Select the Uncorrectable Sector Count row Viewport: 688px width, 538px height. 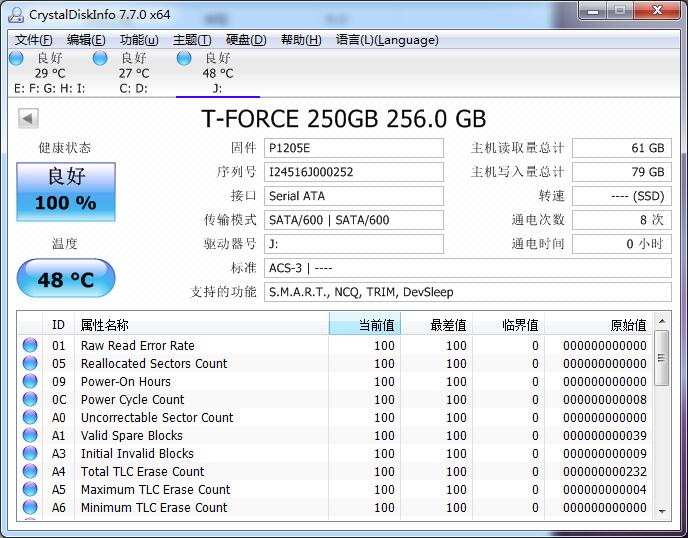coord(335,417)
